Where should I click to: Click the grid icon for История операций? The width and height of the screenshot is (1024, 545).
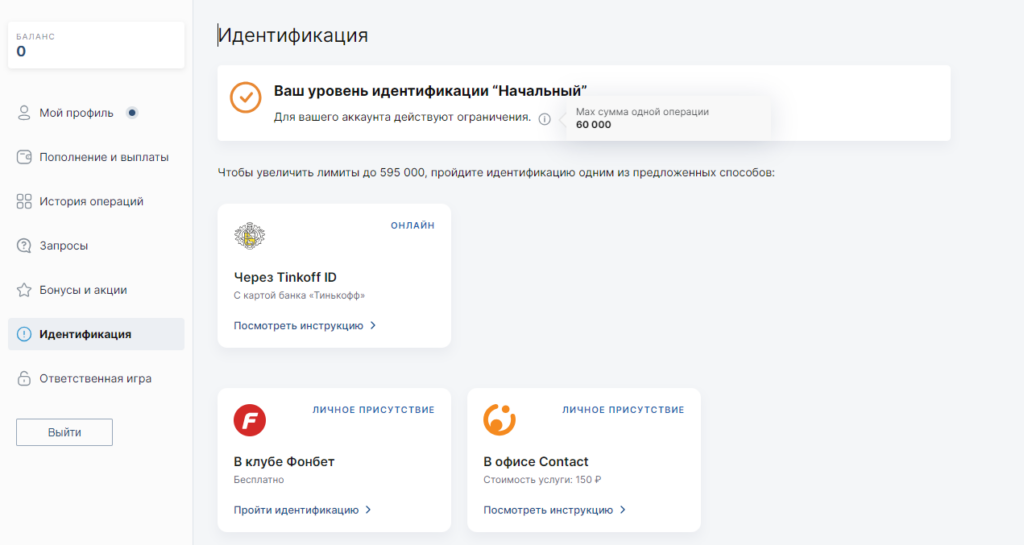[x=24, y=202]
